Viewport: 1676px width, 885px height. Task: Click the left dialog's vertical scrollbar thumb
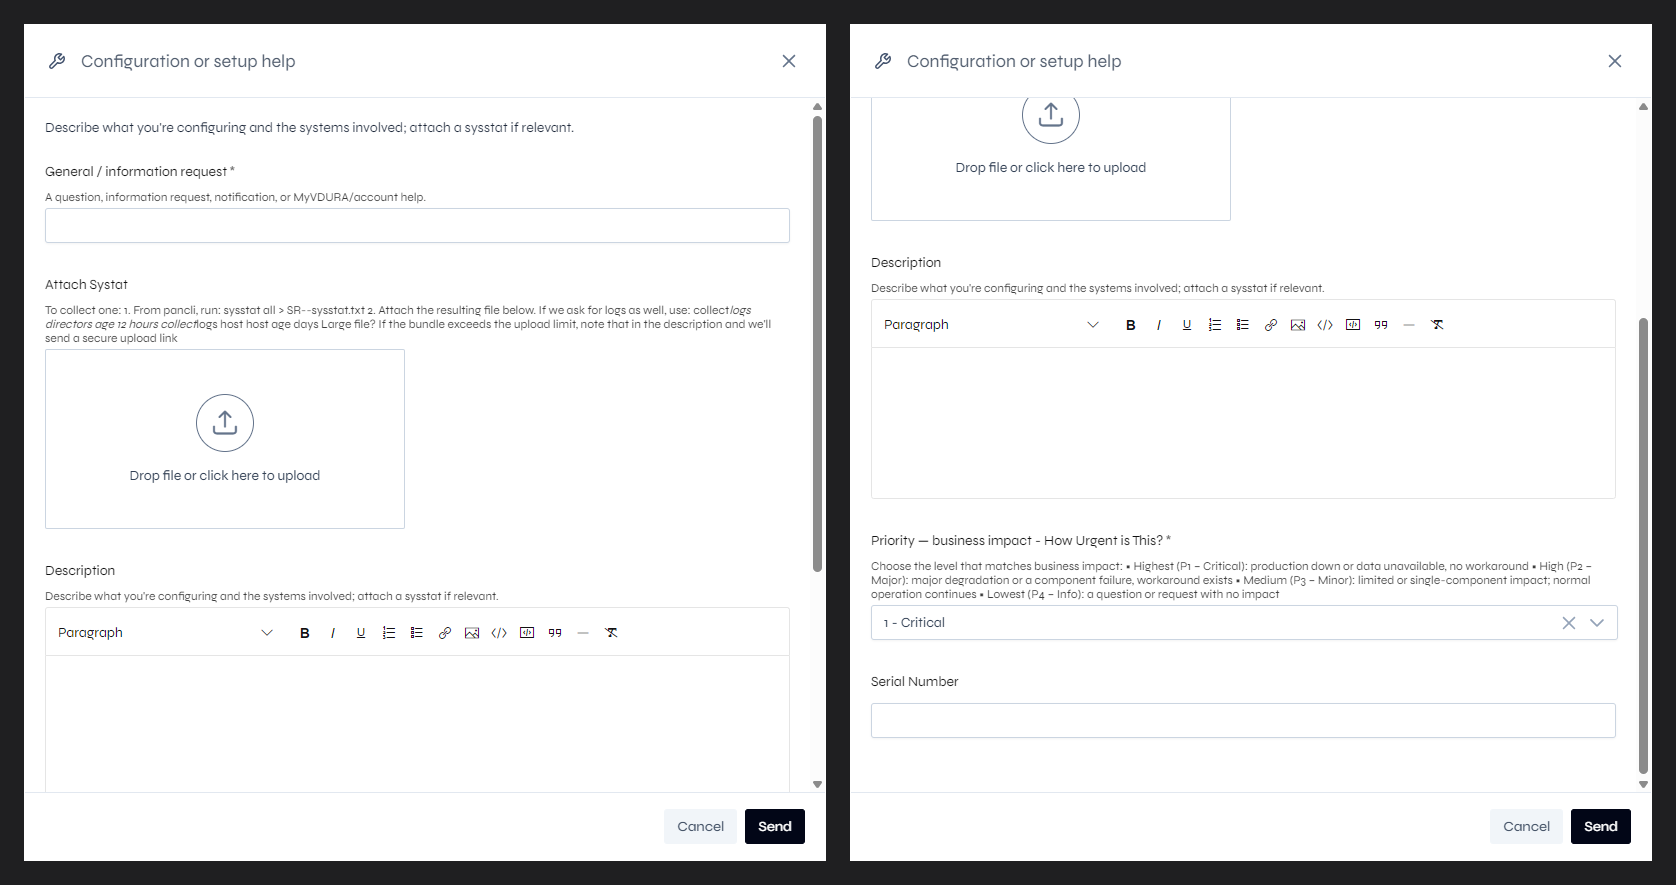click(817, 344)
